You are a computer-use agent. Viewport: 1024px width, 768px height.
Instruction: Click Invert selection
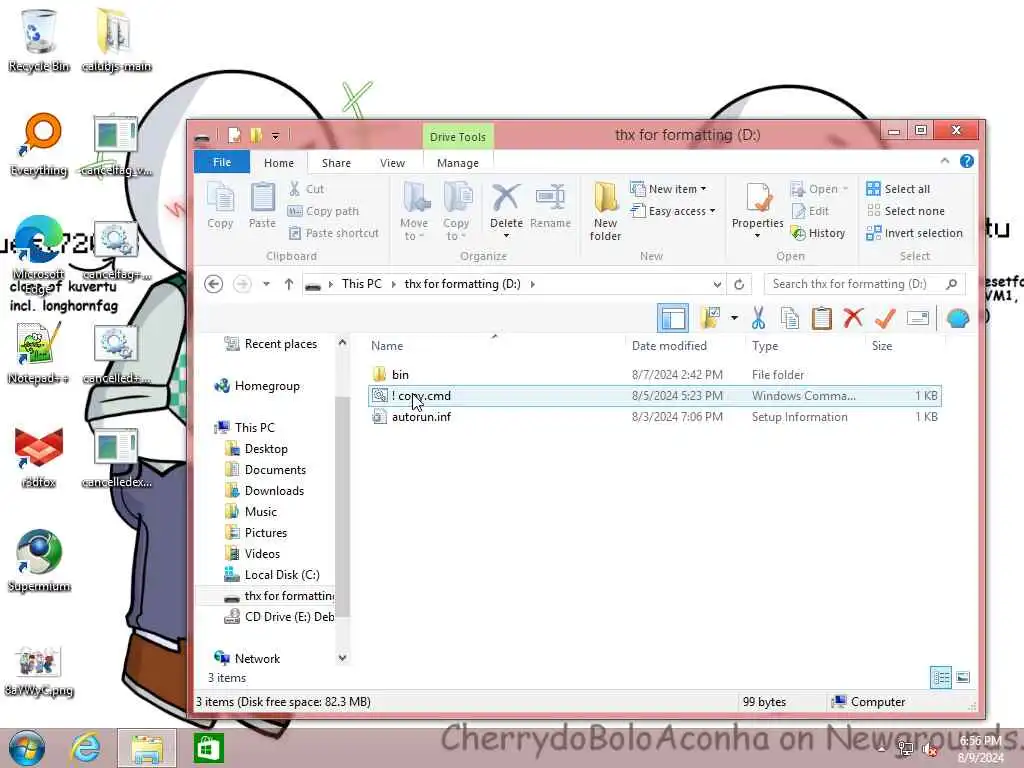[914, 233]
